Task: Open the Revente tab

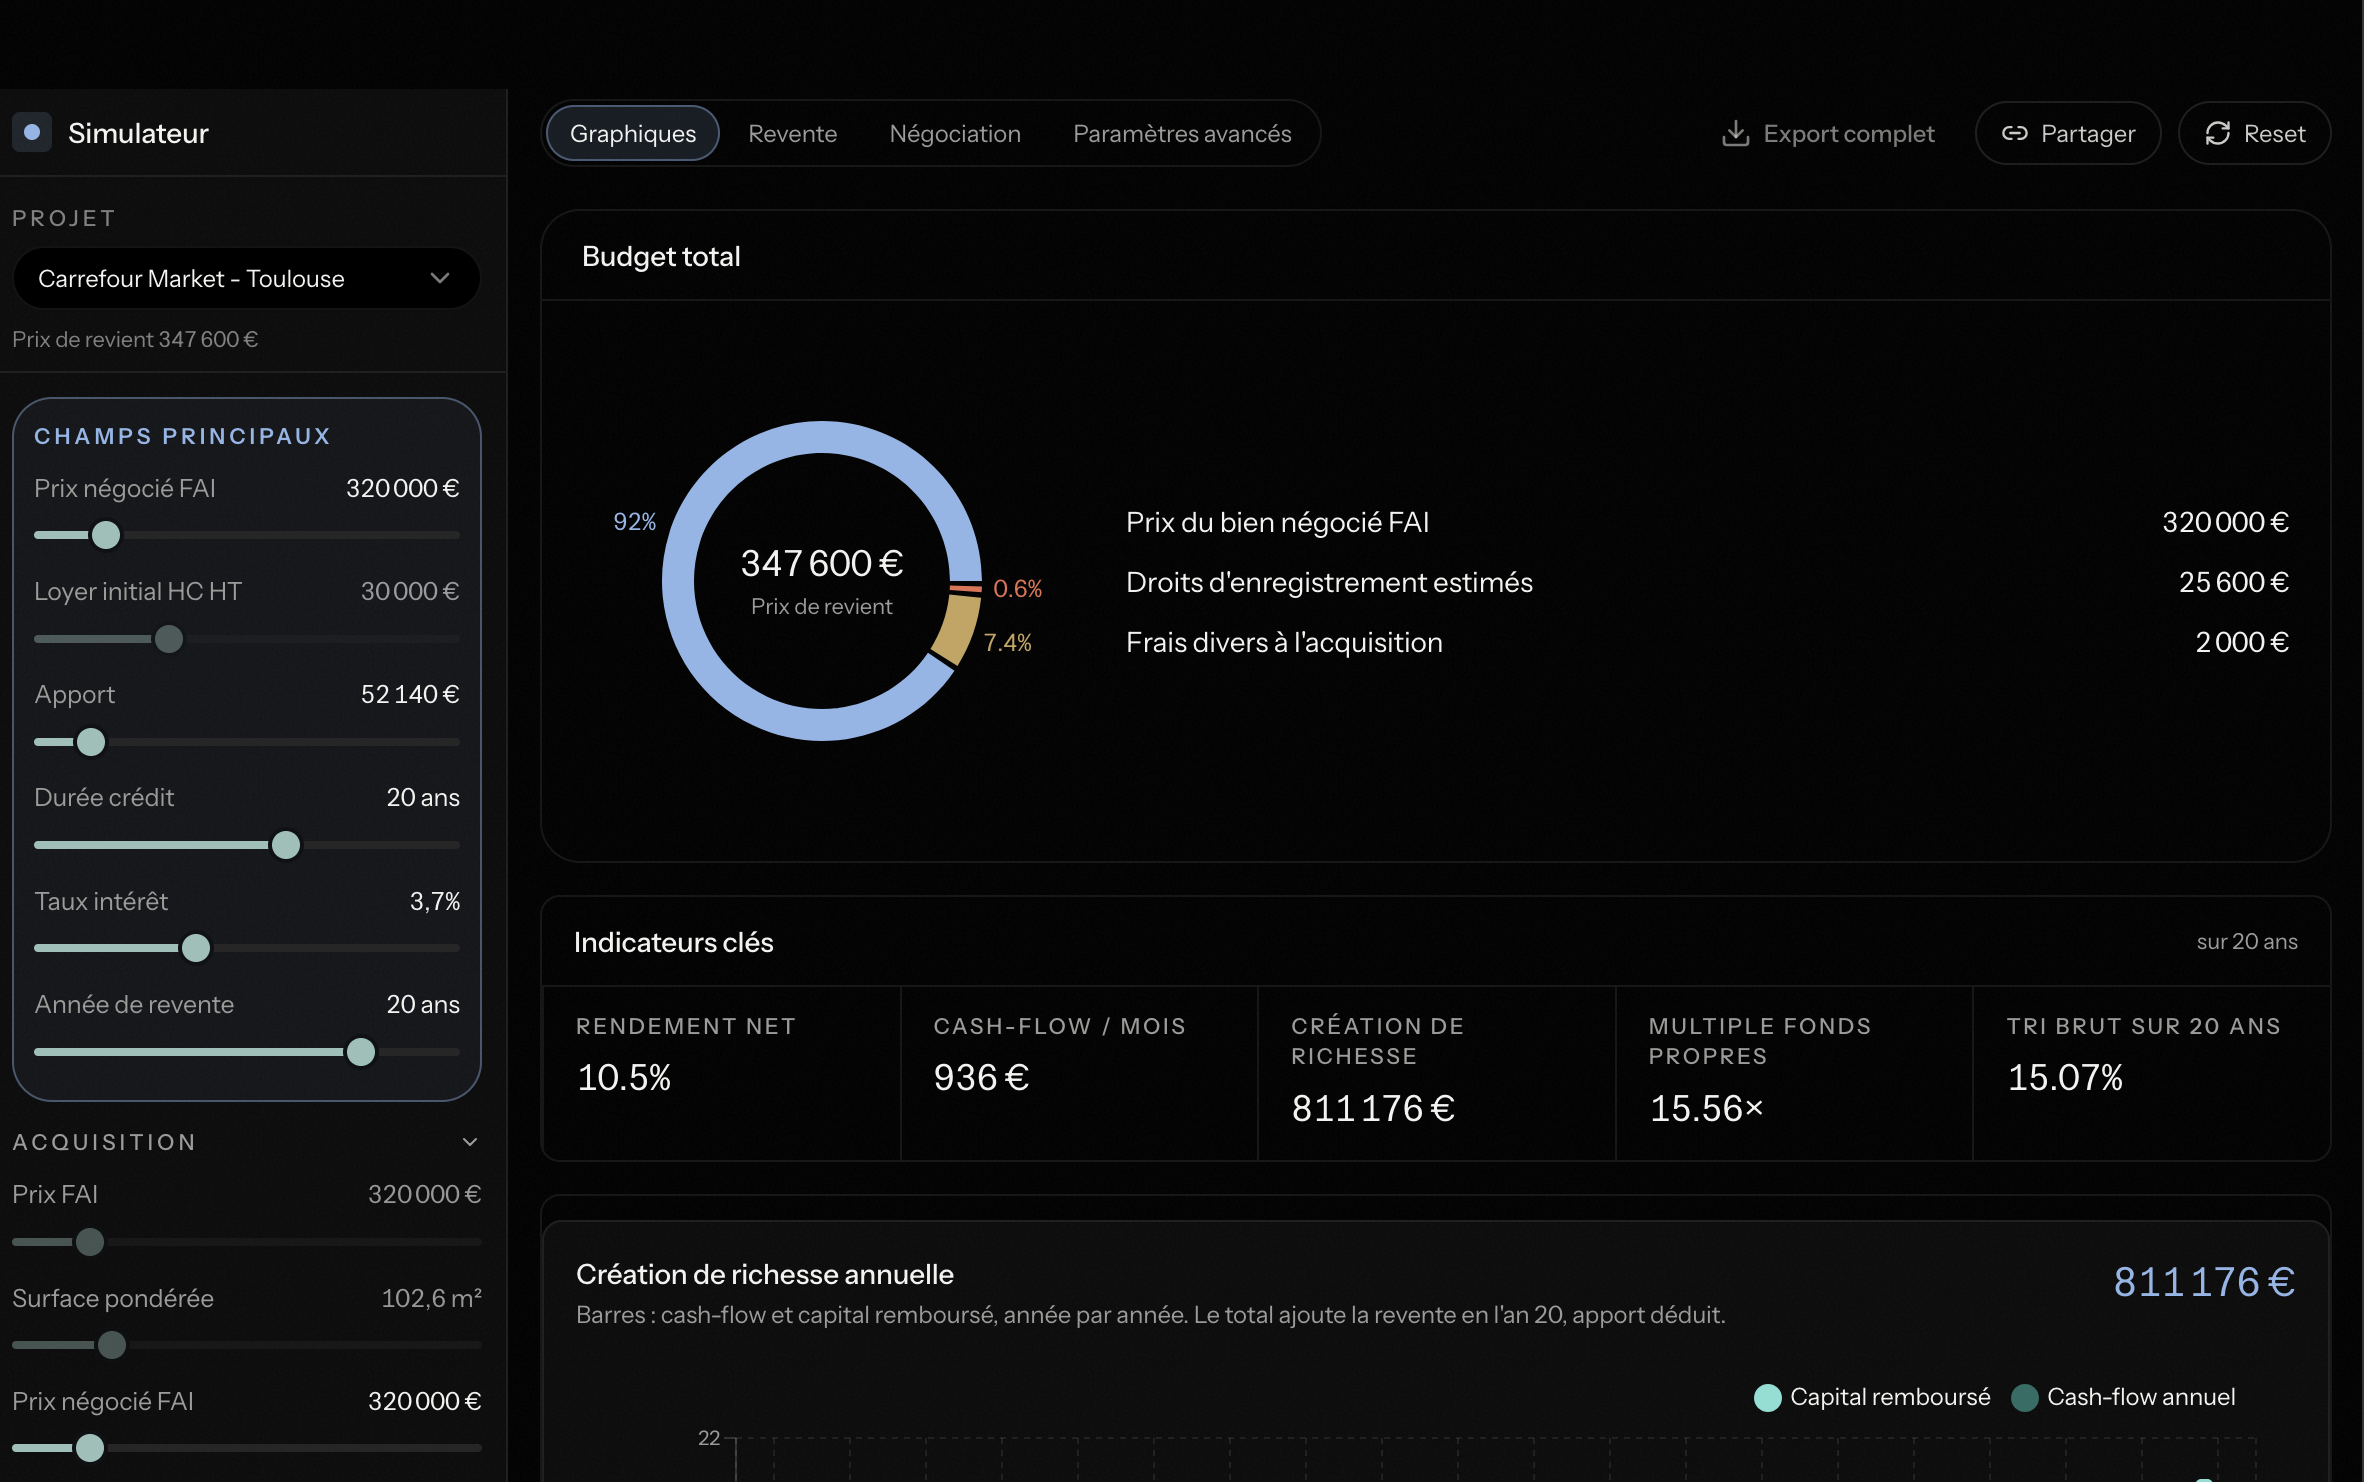Action: pyautogui.click(x=793, y=134)
